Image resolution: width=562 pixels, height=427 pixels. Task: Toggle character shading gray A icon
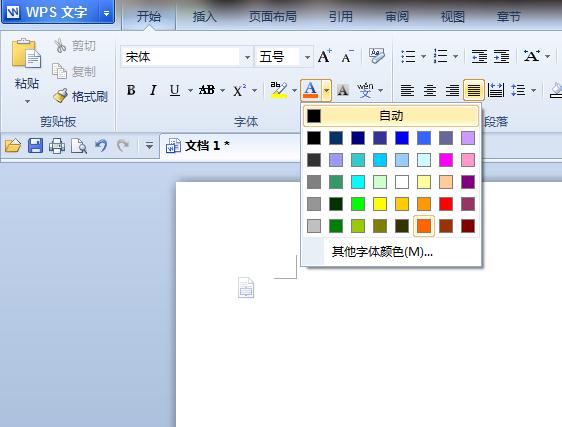click(x=343, y=90)
